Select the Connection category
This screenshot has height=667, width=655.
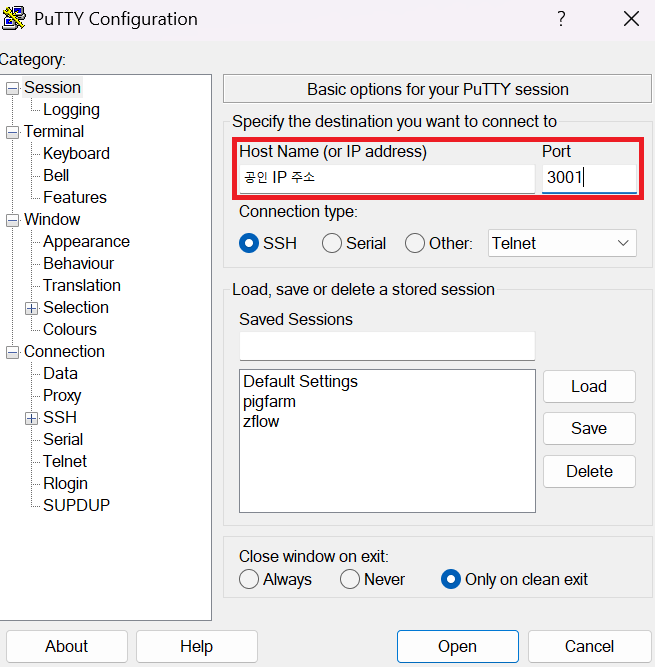tap(64, 352)
